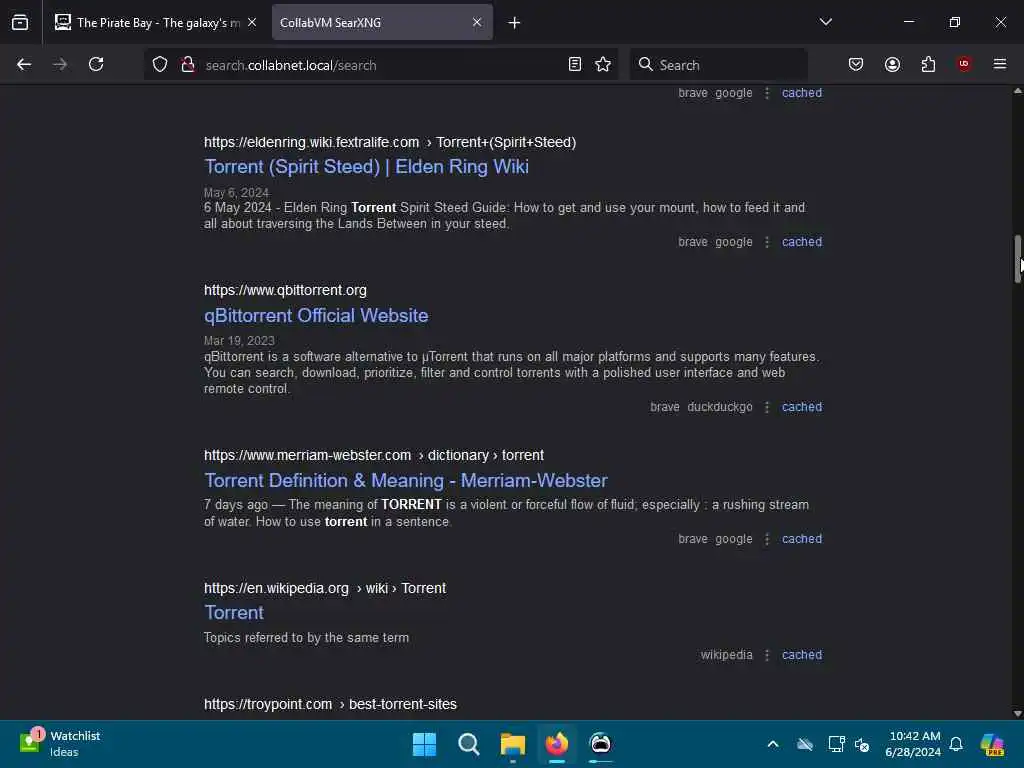Click Firefox taskbar icon
Image resolution: width=1024 pixels, height=768 pixels.
point(557,744)
